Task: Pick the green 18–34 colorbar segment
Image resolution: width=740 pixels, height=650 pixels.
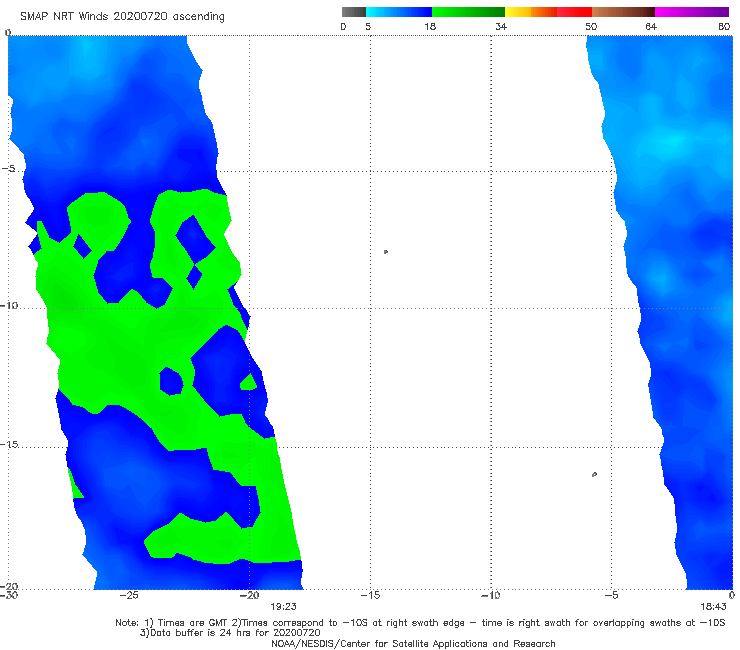Action: click(469, 12)
